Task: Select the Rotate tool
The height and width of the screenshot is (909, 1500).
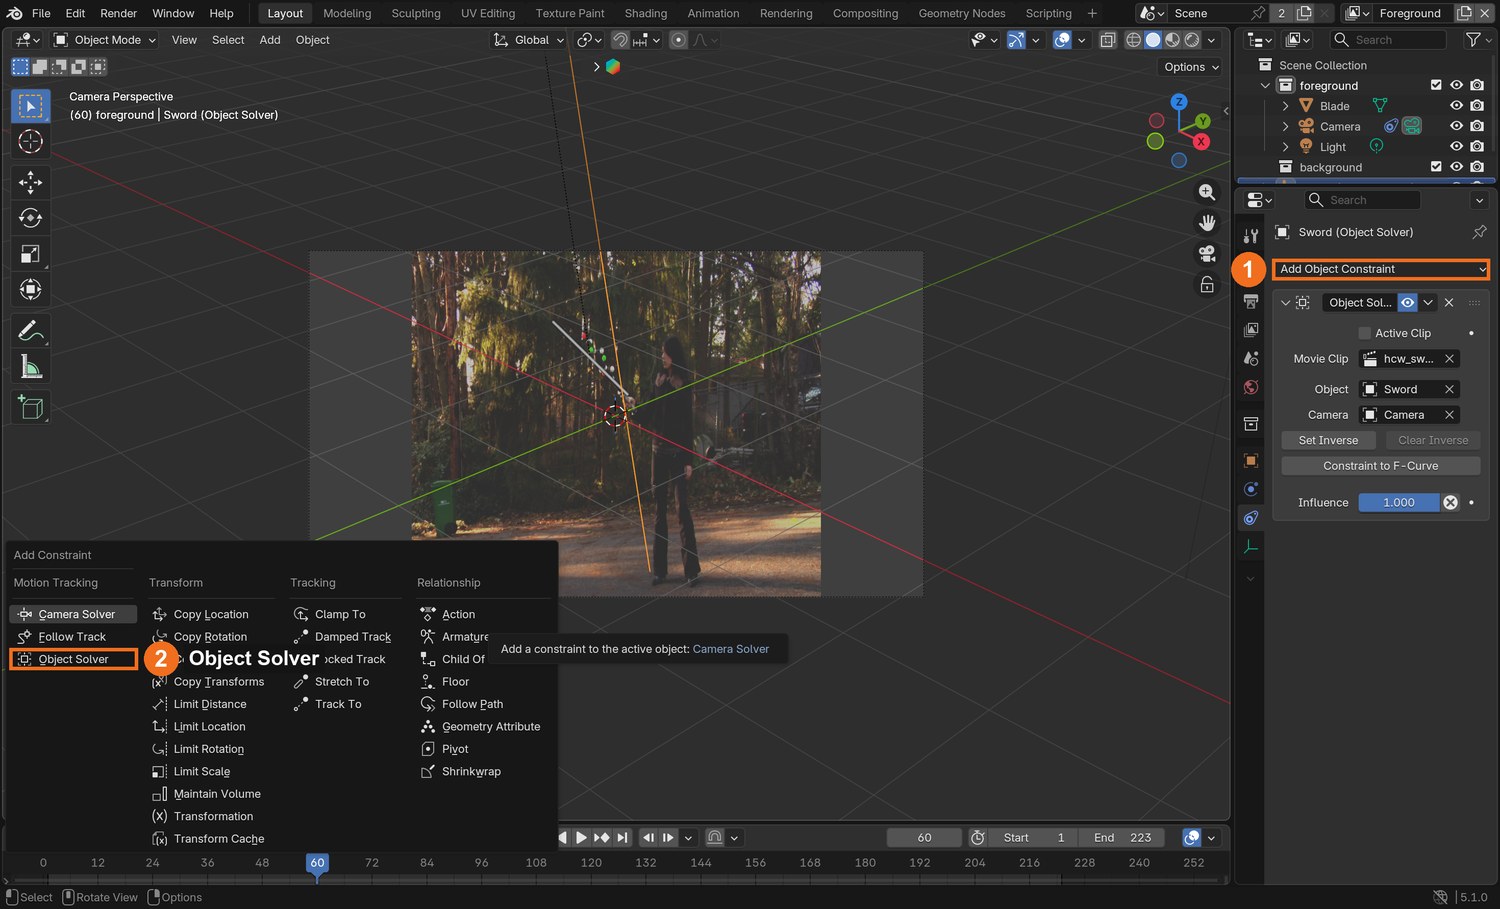Action: click(31, 218)
